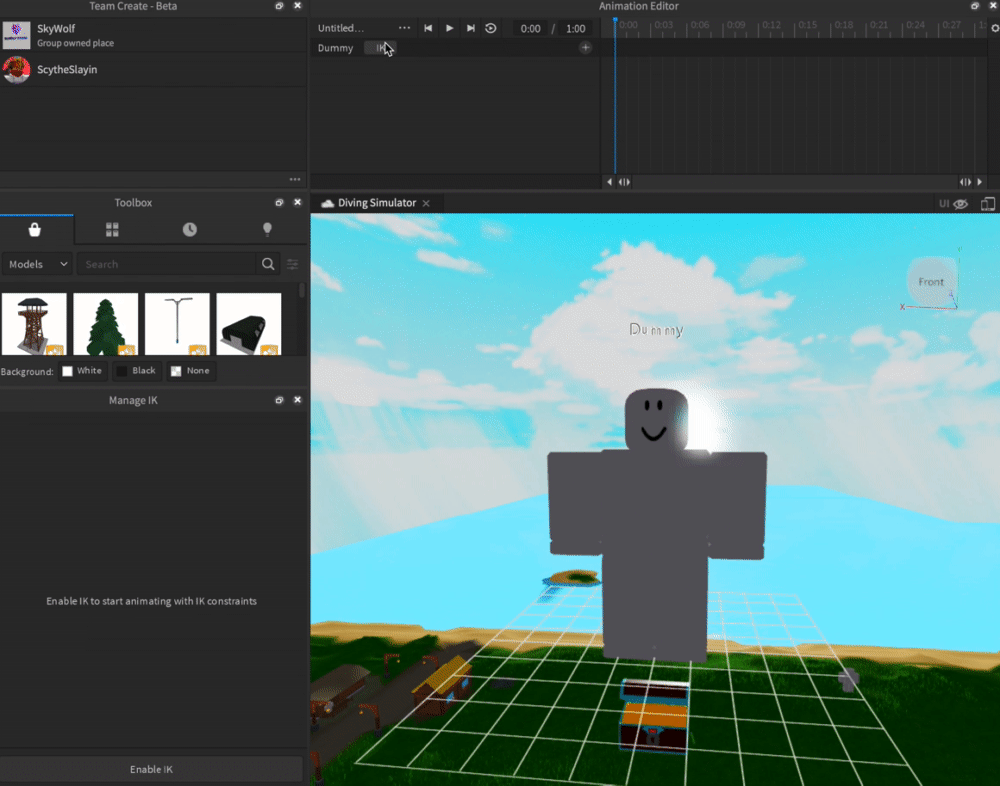Open Animation Editor timeline settings gear
Image resolution: width=1000 pixels, height=786 pixels.
tap(994, 28)
